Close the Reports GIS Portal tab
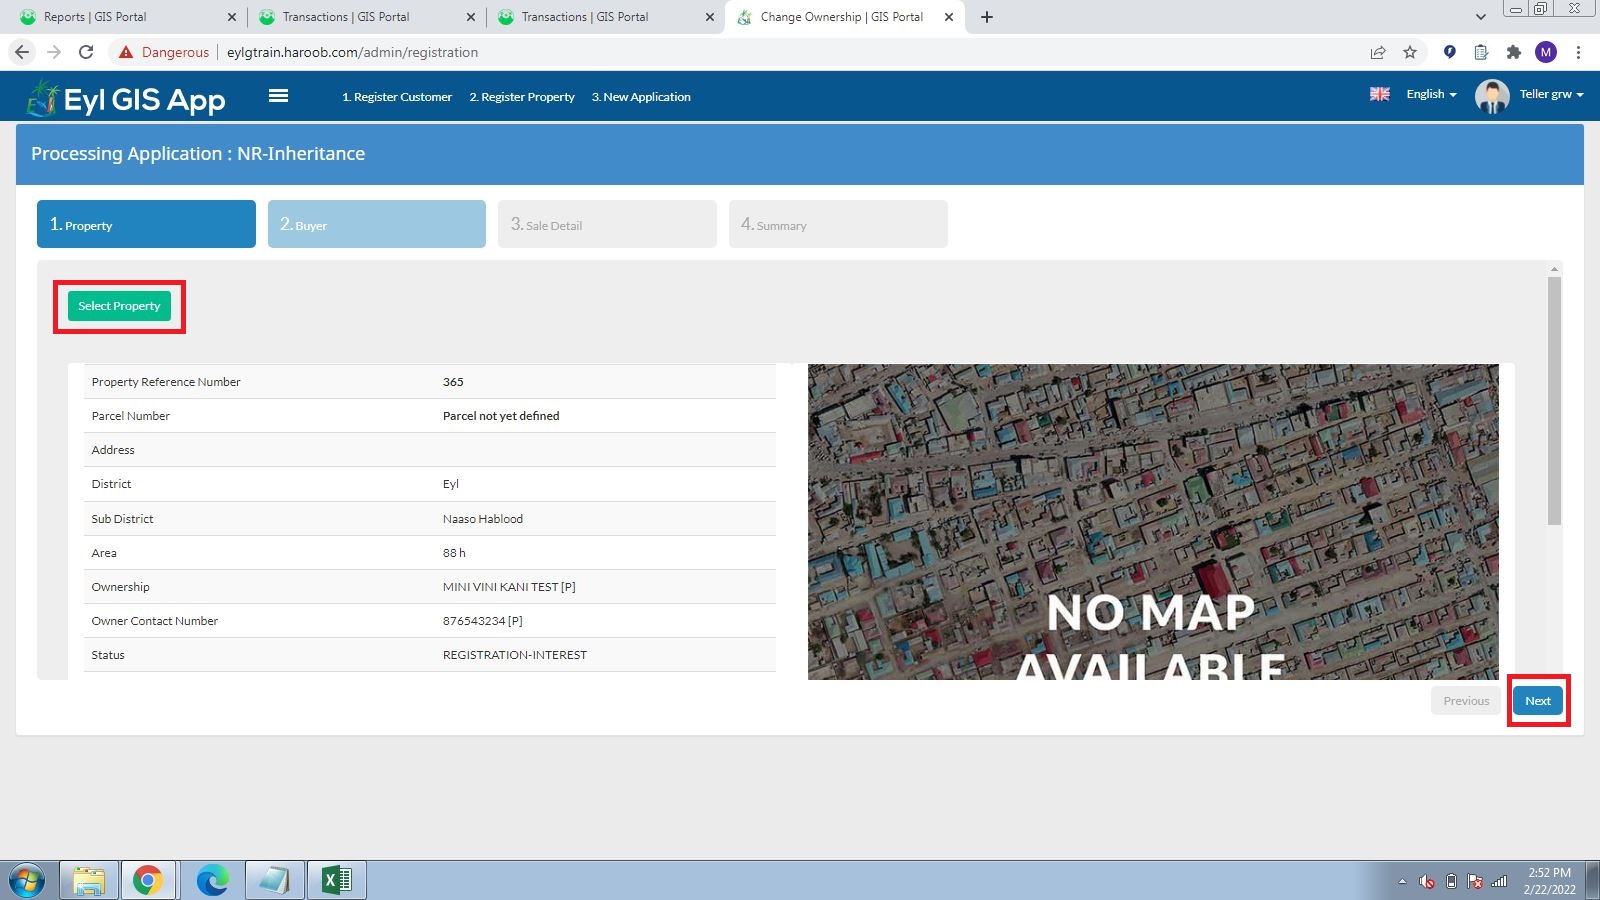The height and width of the screenshot is (900, 1600). pos(232,17)
